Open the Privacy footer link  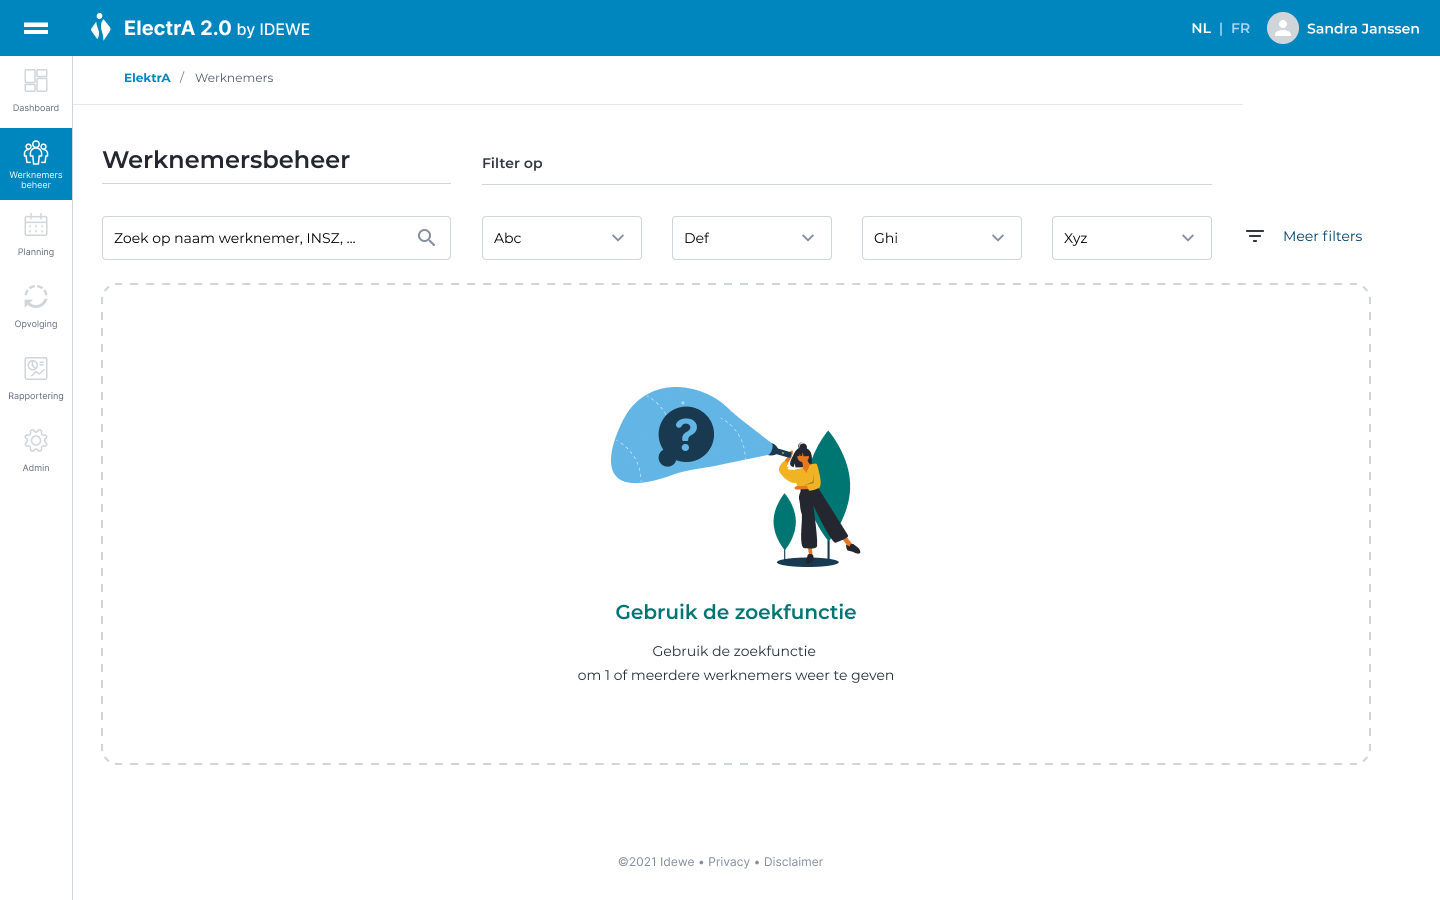tap(729, 862)
